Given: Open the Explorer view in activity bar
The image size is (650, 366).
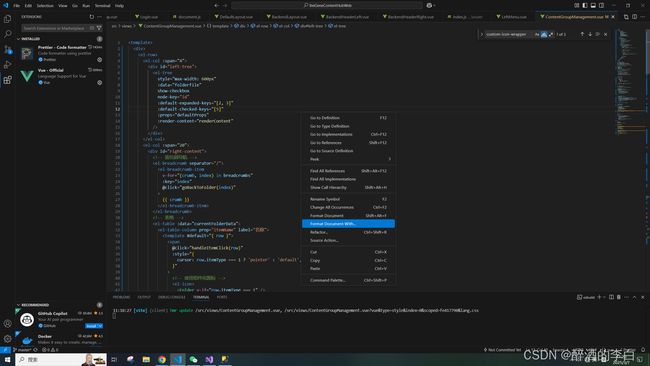Looking at the screenshot, I should 7,19.
